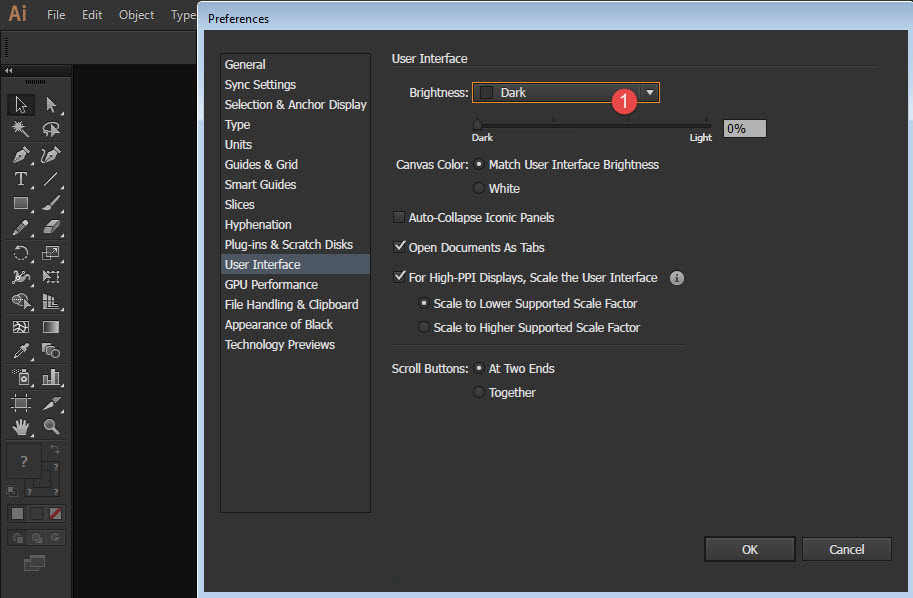Open the Object menu
913x598 pixels.
pos(136,15)
